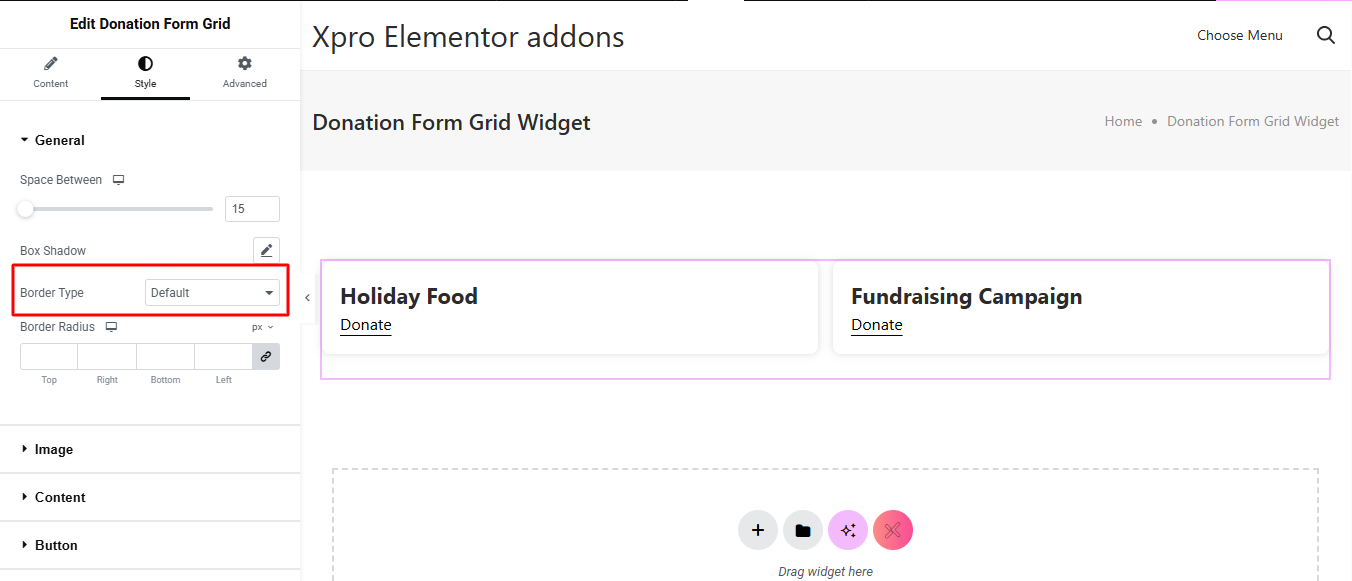Open the template library folder icon
The height and width of the screenshot is (581, 1352).
[x=803, y=530]
